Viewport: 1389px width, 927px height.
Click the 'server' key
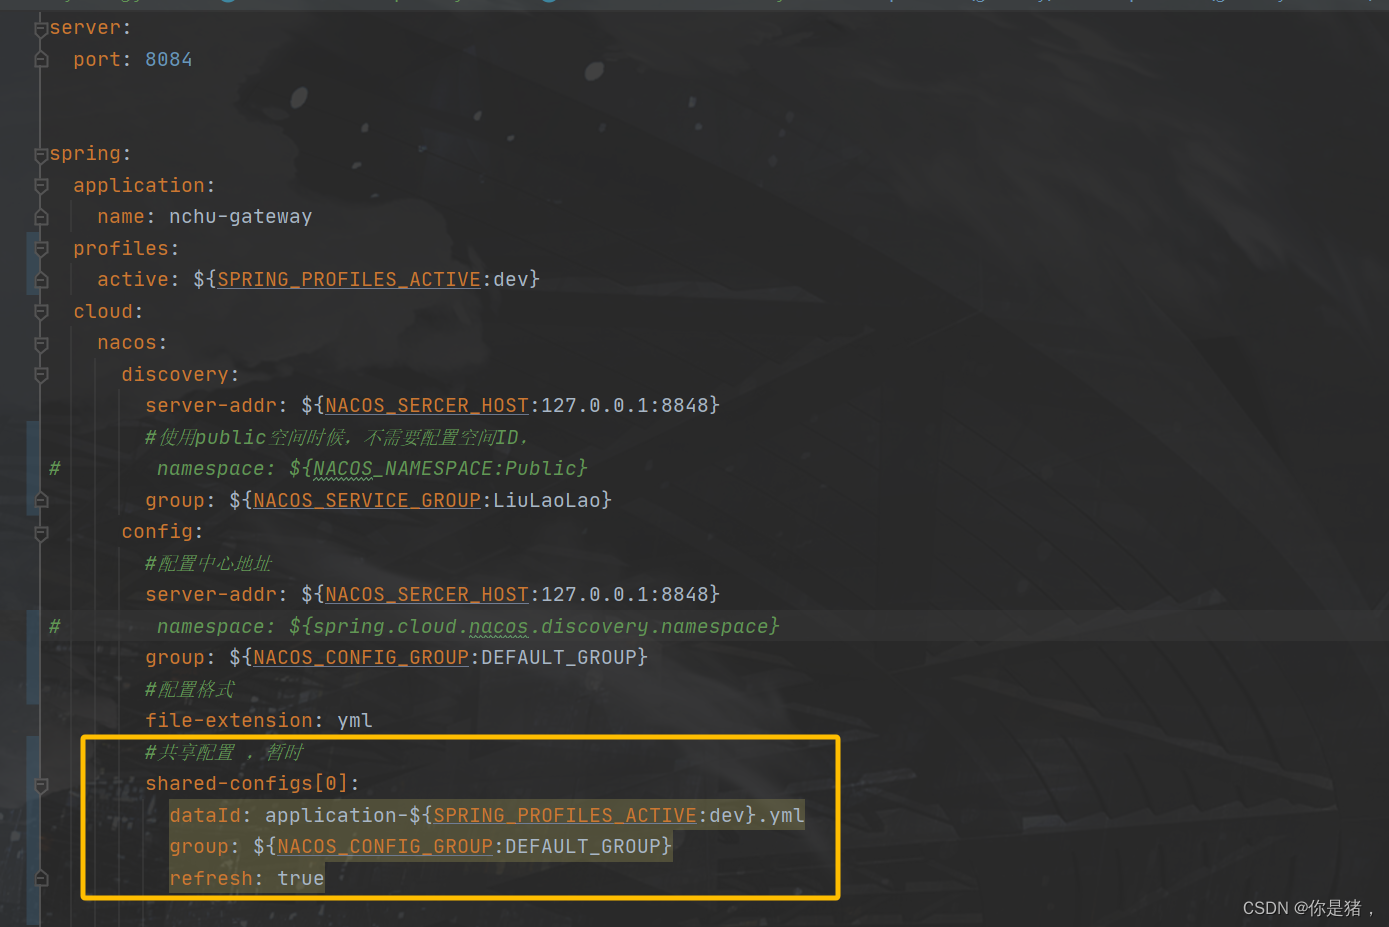pyautogui.click(x=85, y=28)
